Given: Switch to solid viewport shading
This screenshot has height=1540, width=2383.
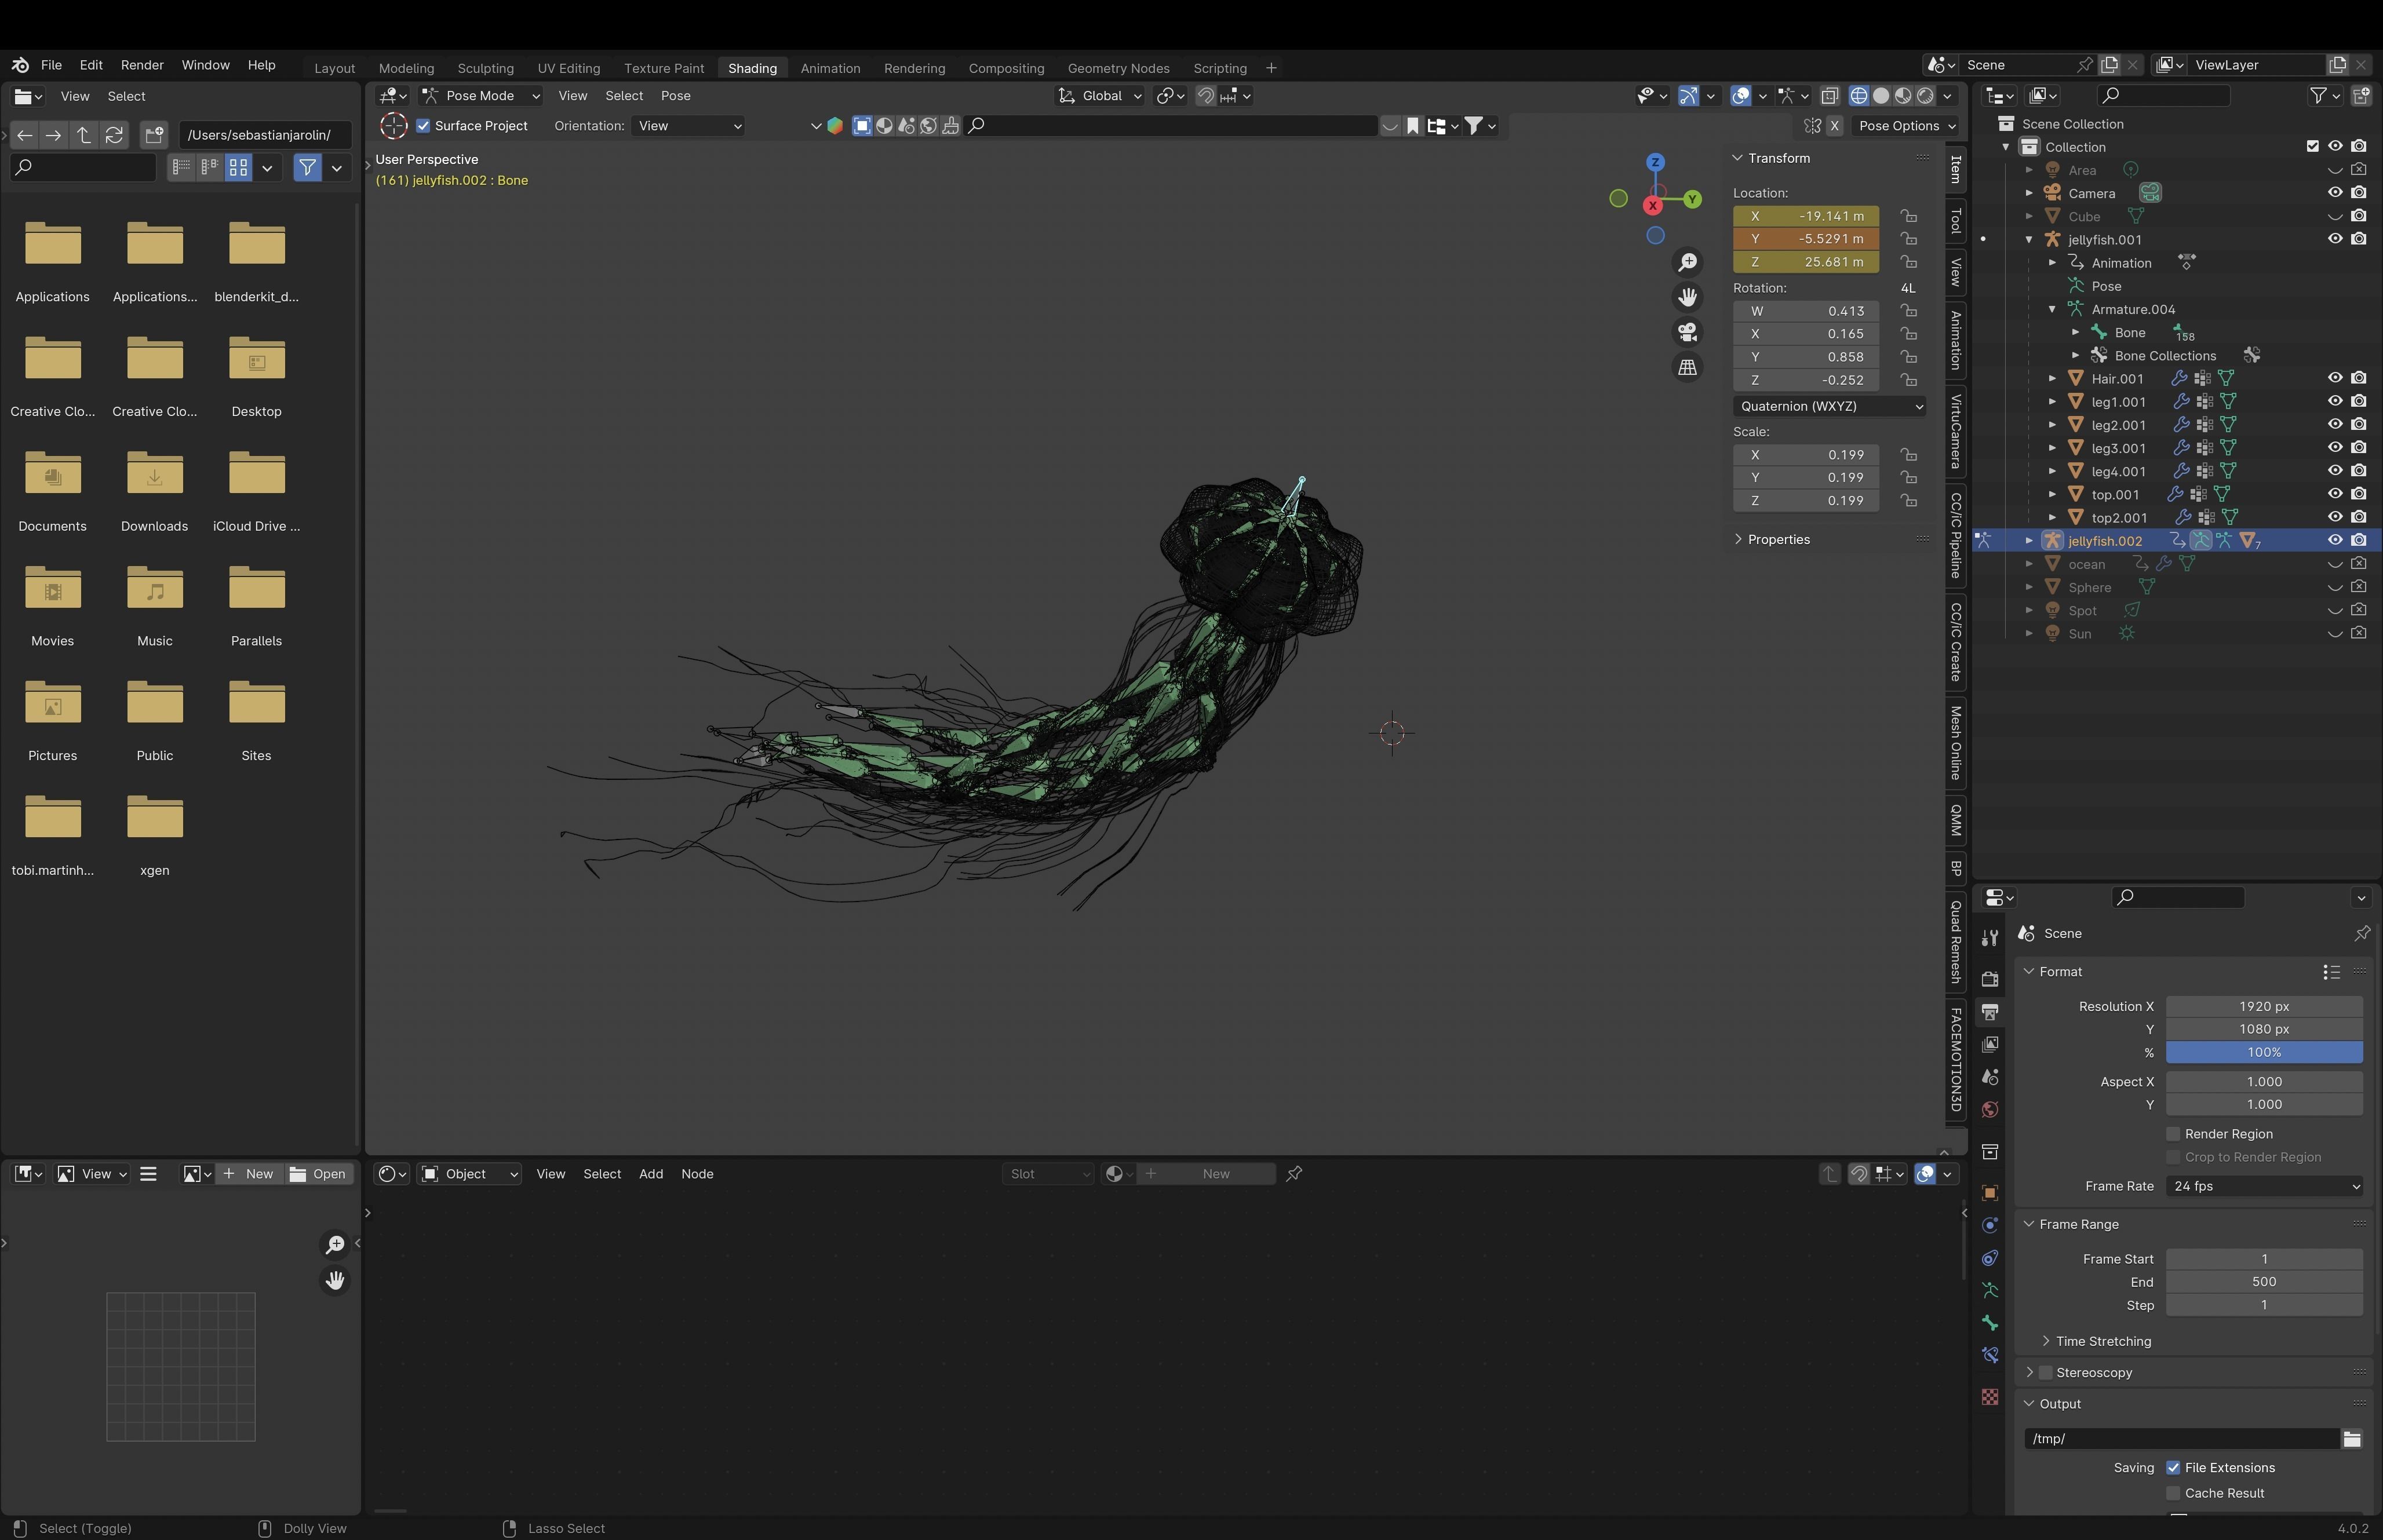Looking at the screenshot, I should coord(1881,96).
